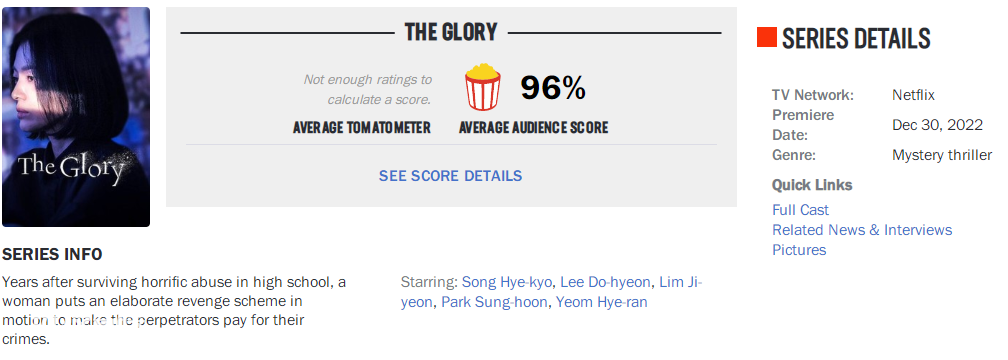Open the Full Cast quick link
The height and width of the screenshot is (360, 1008).
pos(800,210)
